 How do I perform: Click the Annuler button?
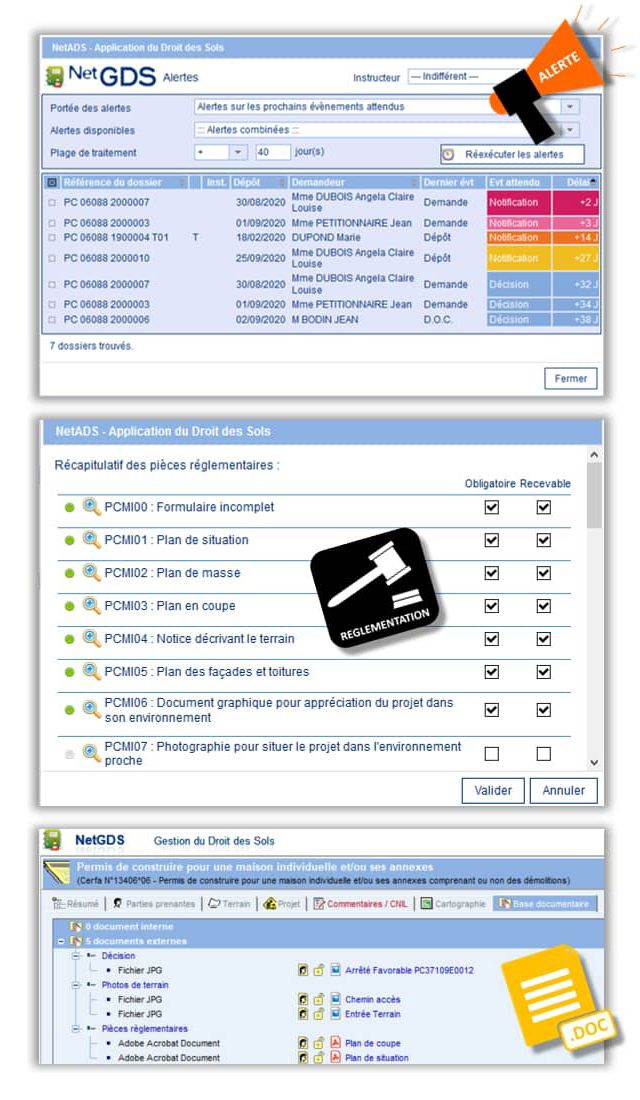pyautogui.click(x=564, y=791)
